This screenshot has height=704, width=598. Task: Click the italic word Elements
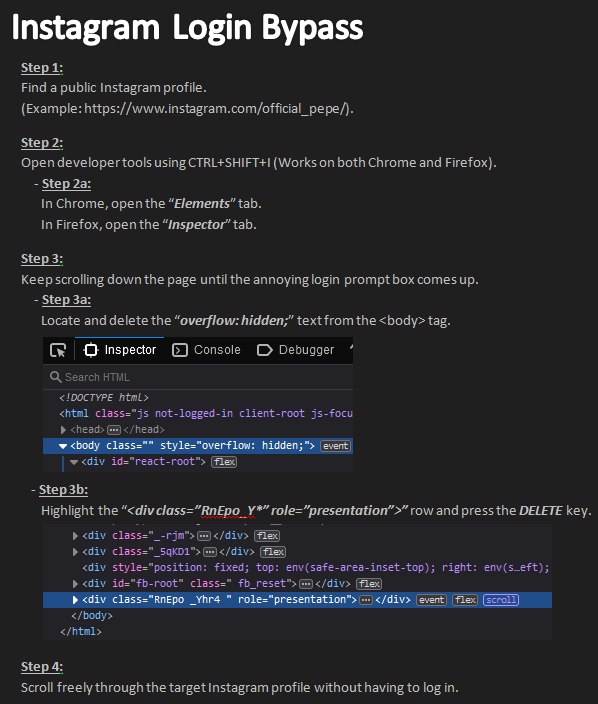pyautogui.click(x=202, y=204)
